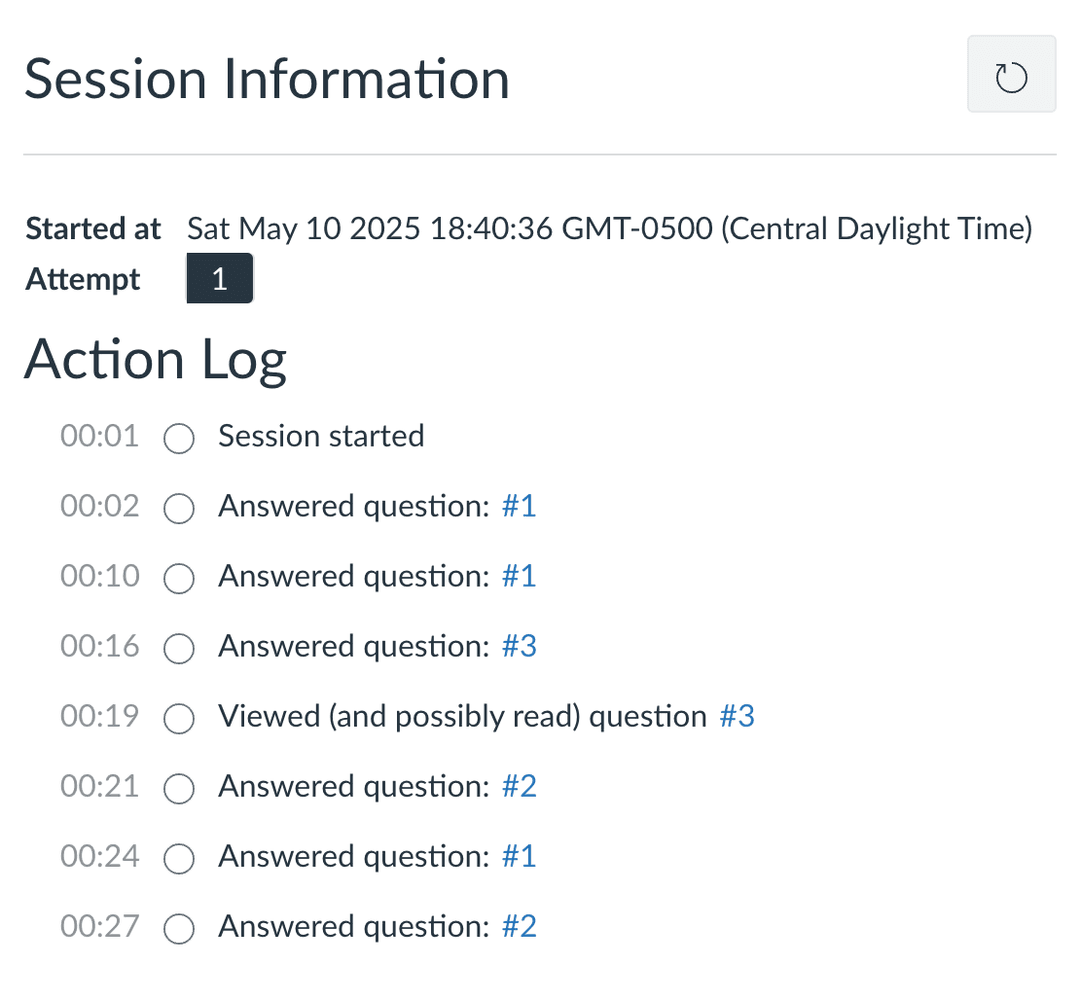Click the Session started log entry

[x=321, y=436]
